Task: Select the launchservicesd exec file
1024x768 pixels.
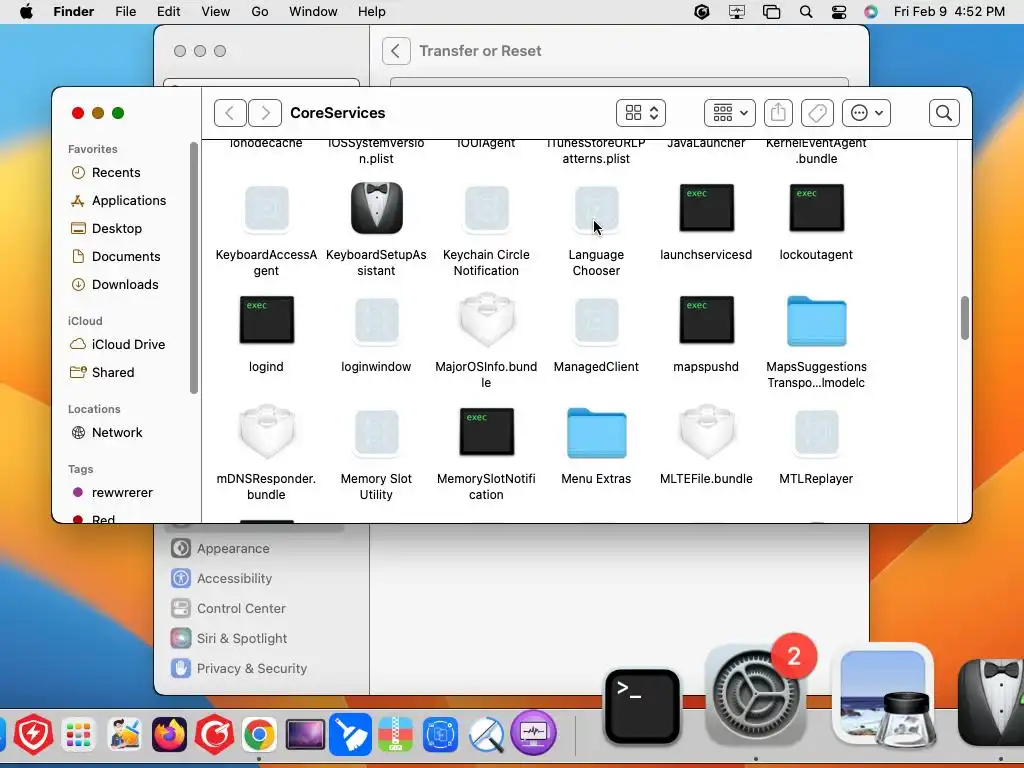Action: tap(707, 208)
